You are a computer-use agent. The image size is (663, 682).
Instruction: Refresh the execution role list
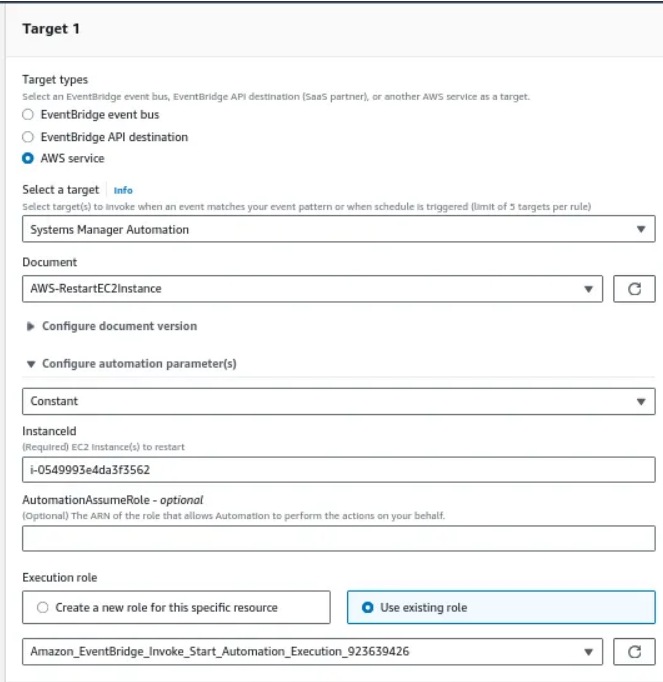pyautogui.click(x=634, y=652)
